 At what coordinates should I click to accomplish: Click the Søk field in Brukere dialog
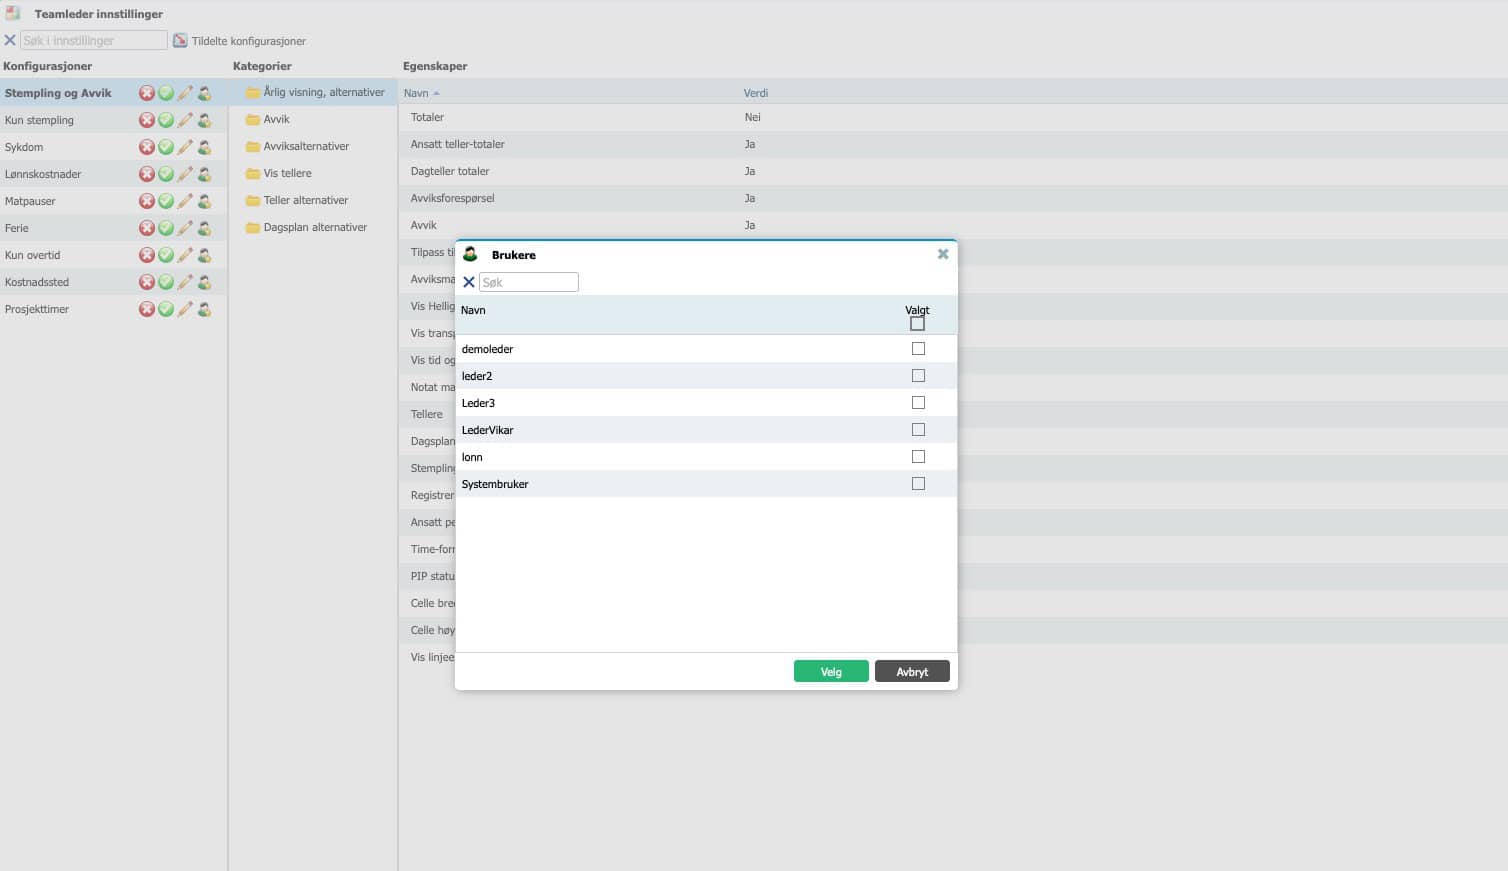[529, 282]
